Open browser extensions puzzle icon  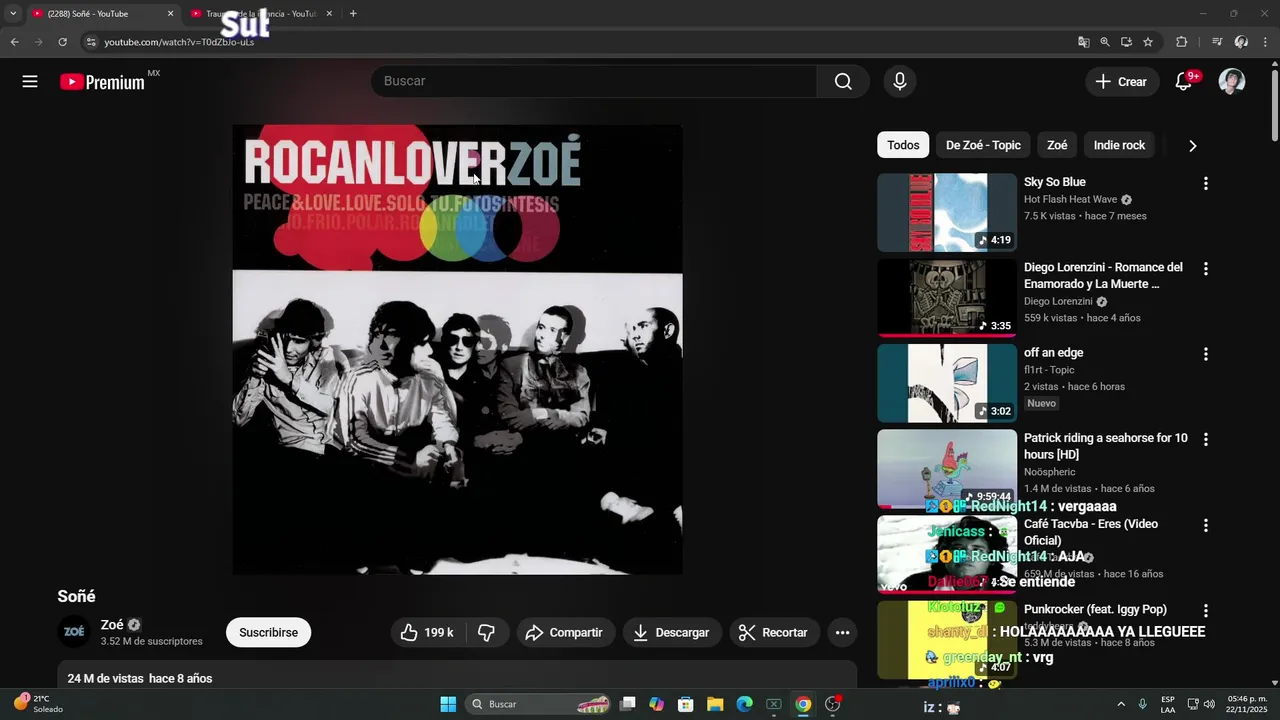[1181, 42]
